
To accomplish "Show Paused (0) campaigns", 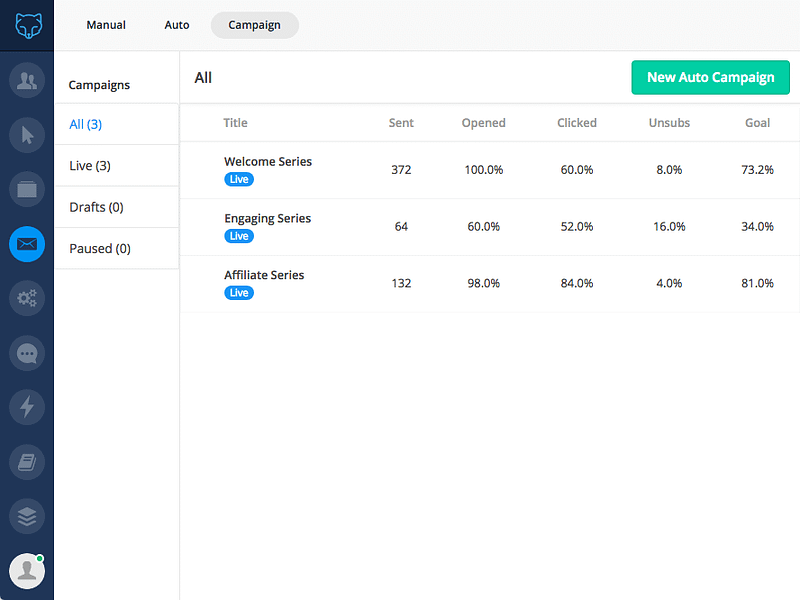I will 116,248.
